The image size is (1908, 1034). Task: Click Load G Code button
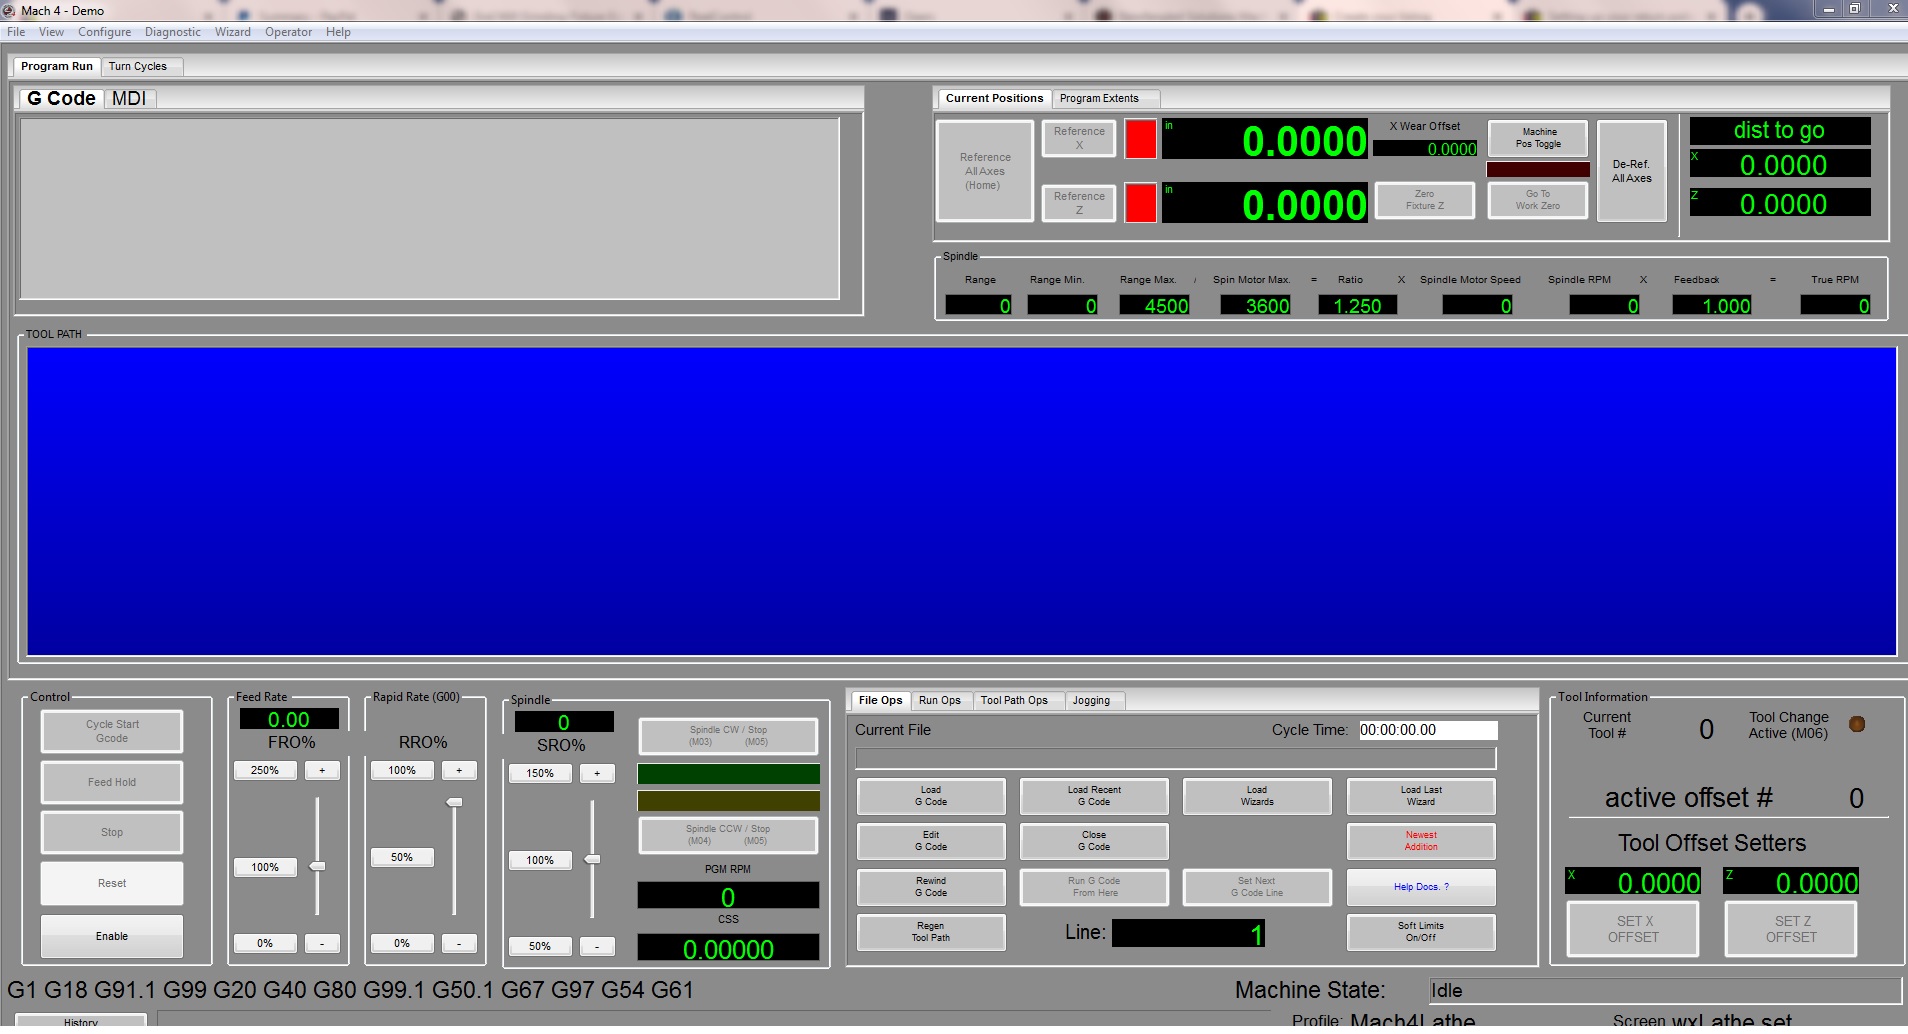point(930,796)
